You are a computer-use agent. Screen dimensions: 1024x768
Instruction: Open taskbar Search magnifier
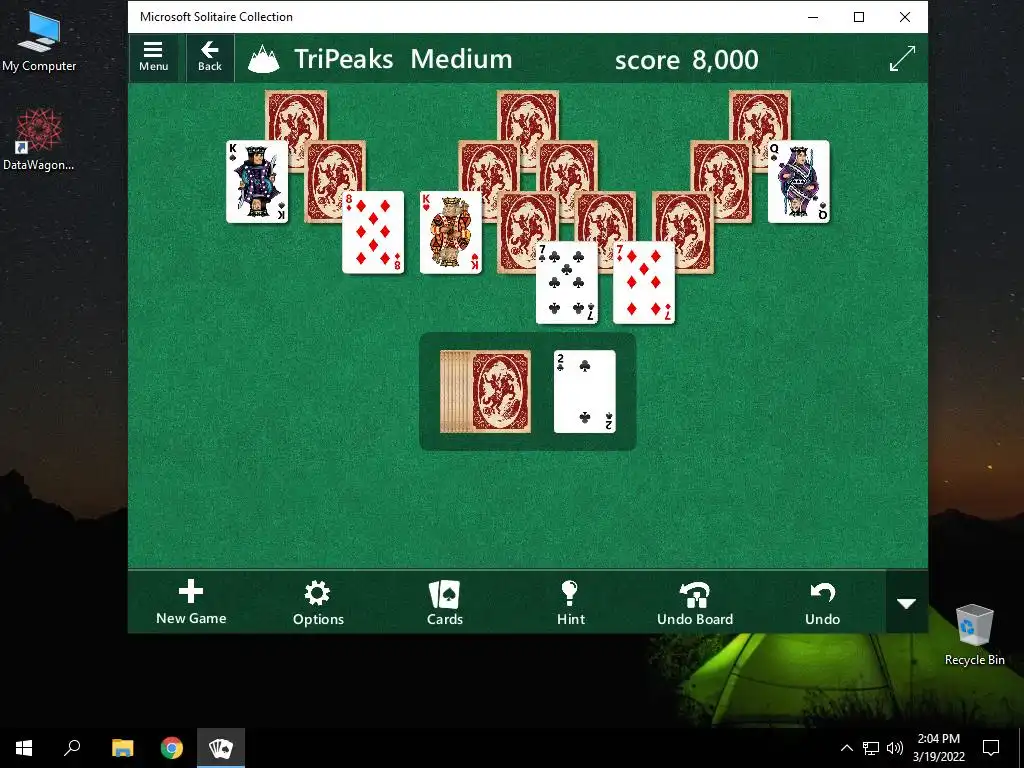pyautogui.click(x=72, y=748)
